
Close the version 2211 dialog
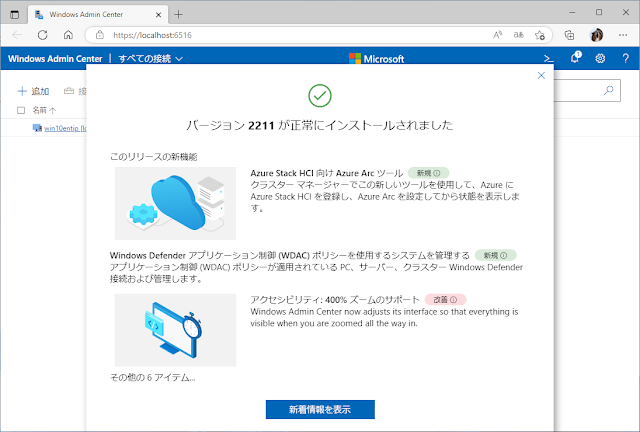[541, 76]
